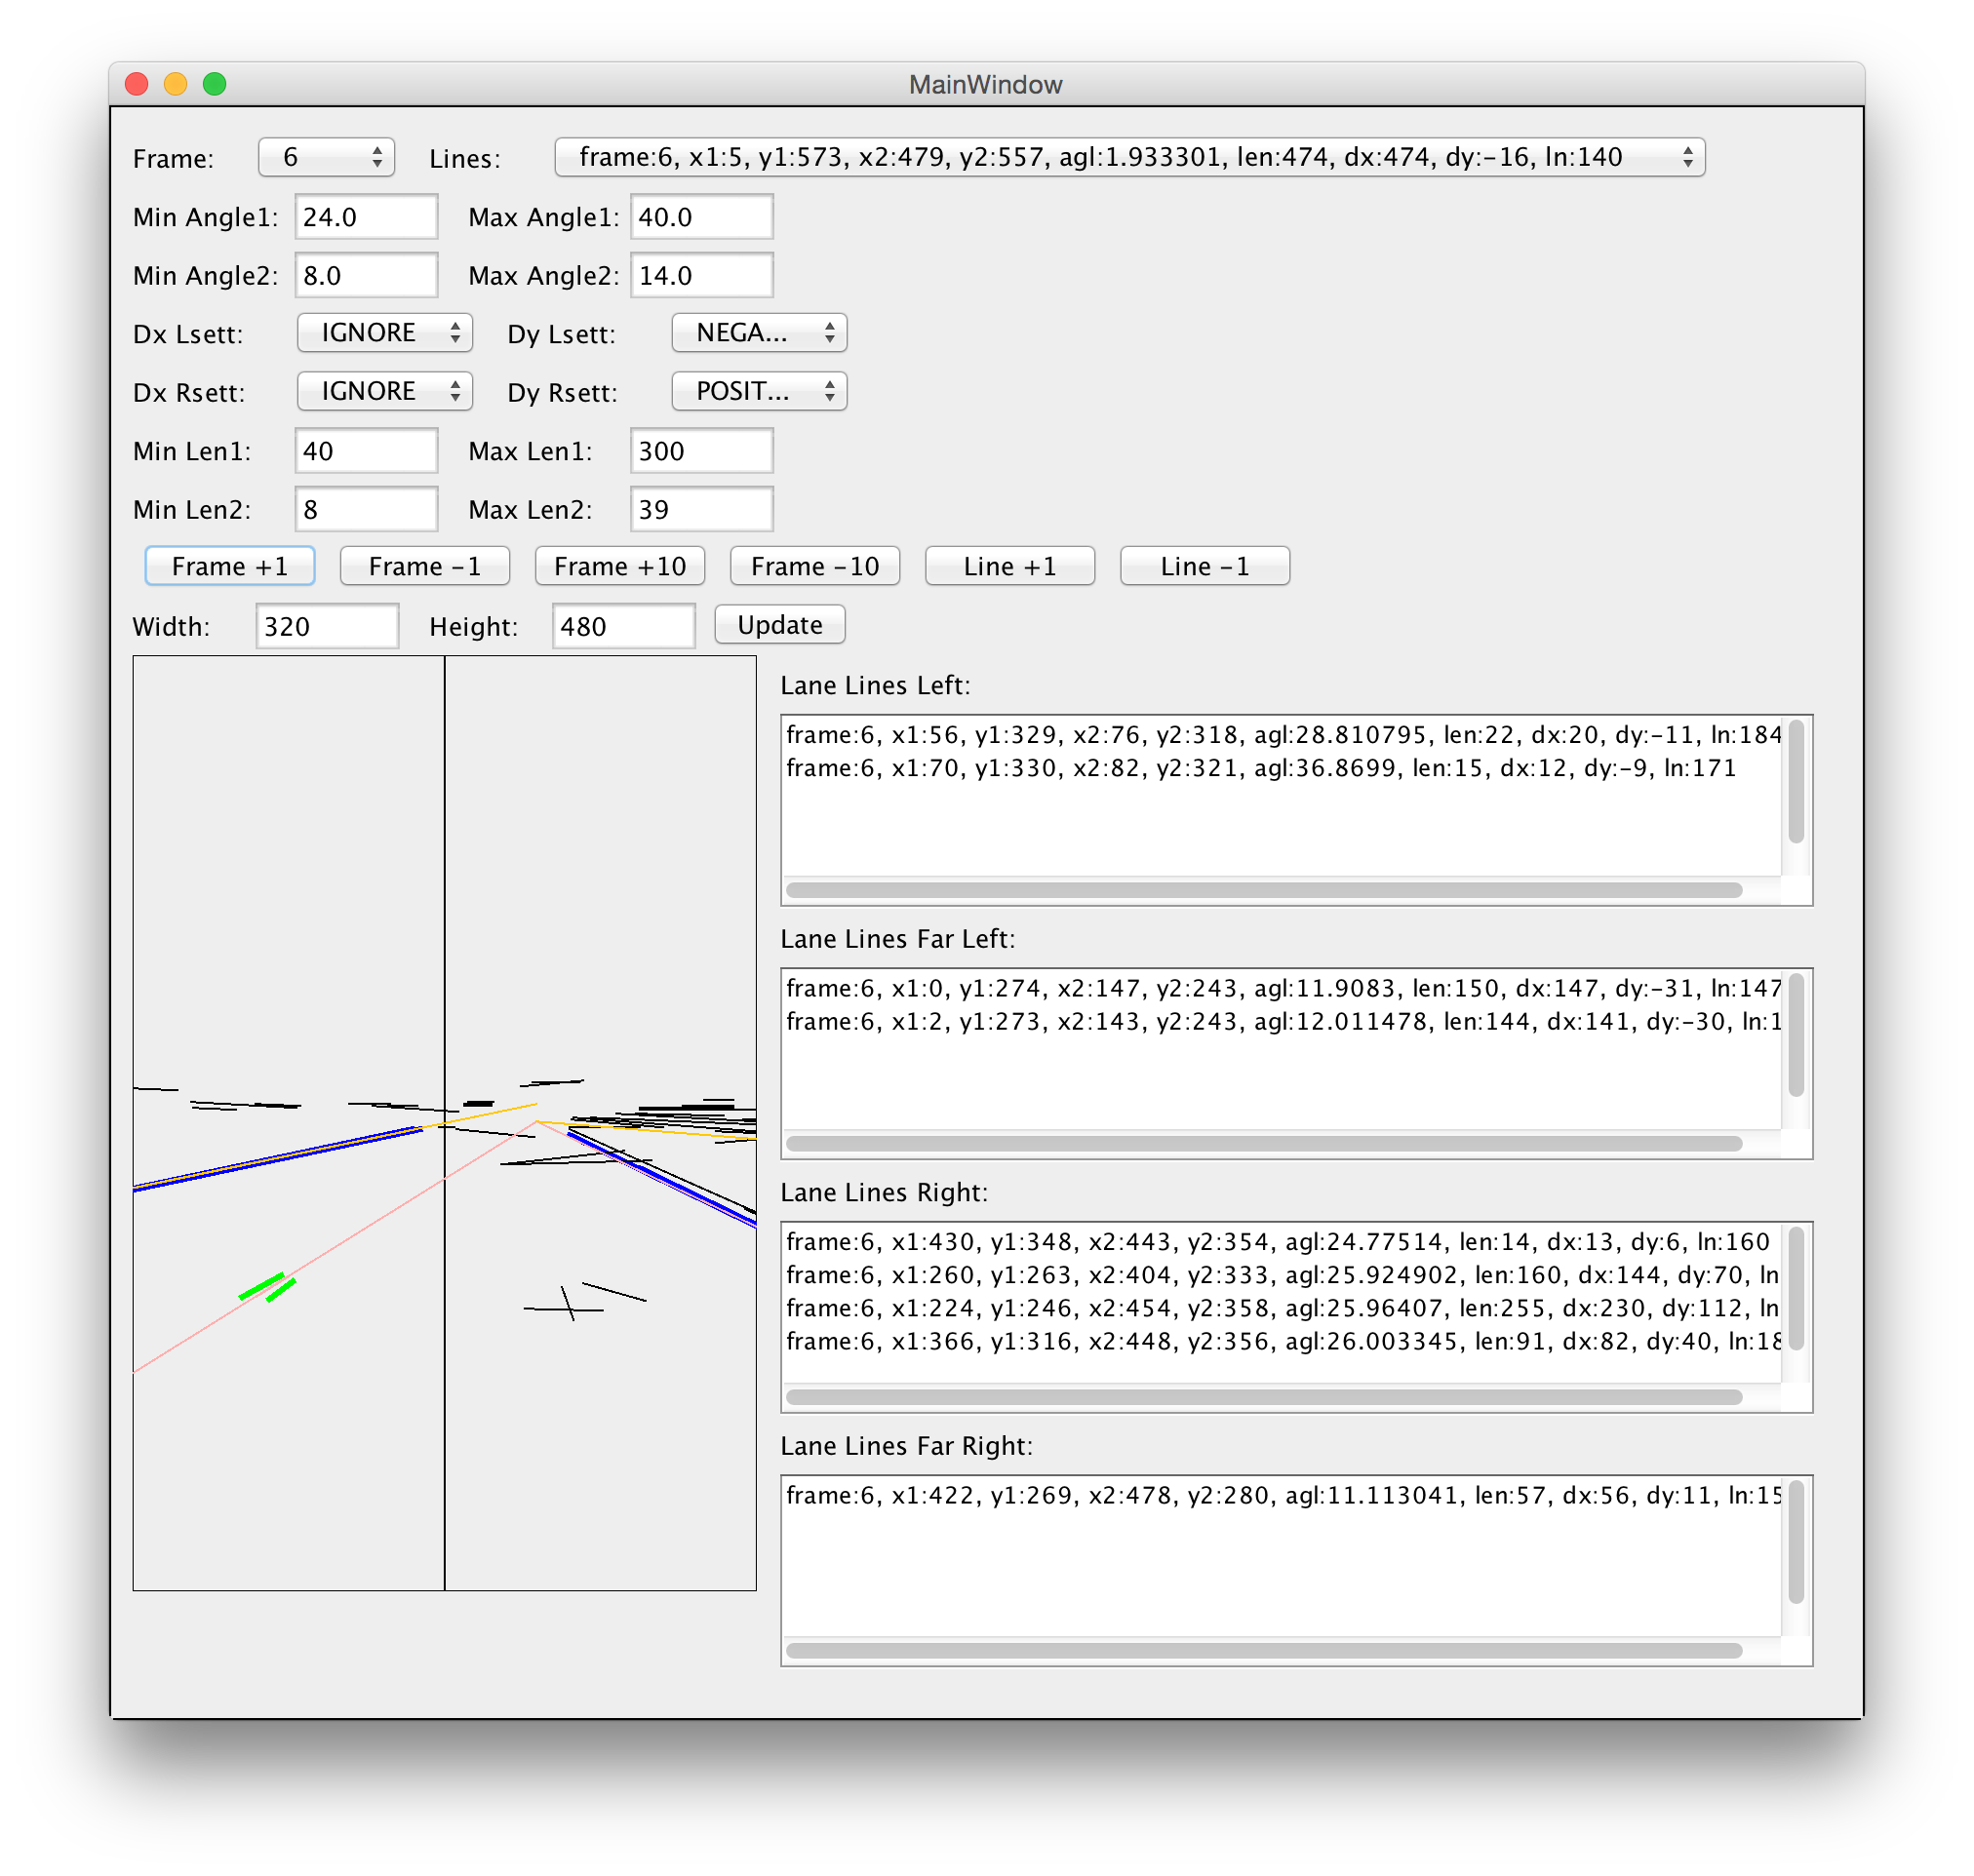Click the Width input field
This screenshot has width=1974, height=1876.
[327, 627]
